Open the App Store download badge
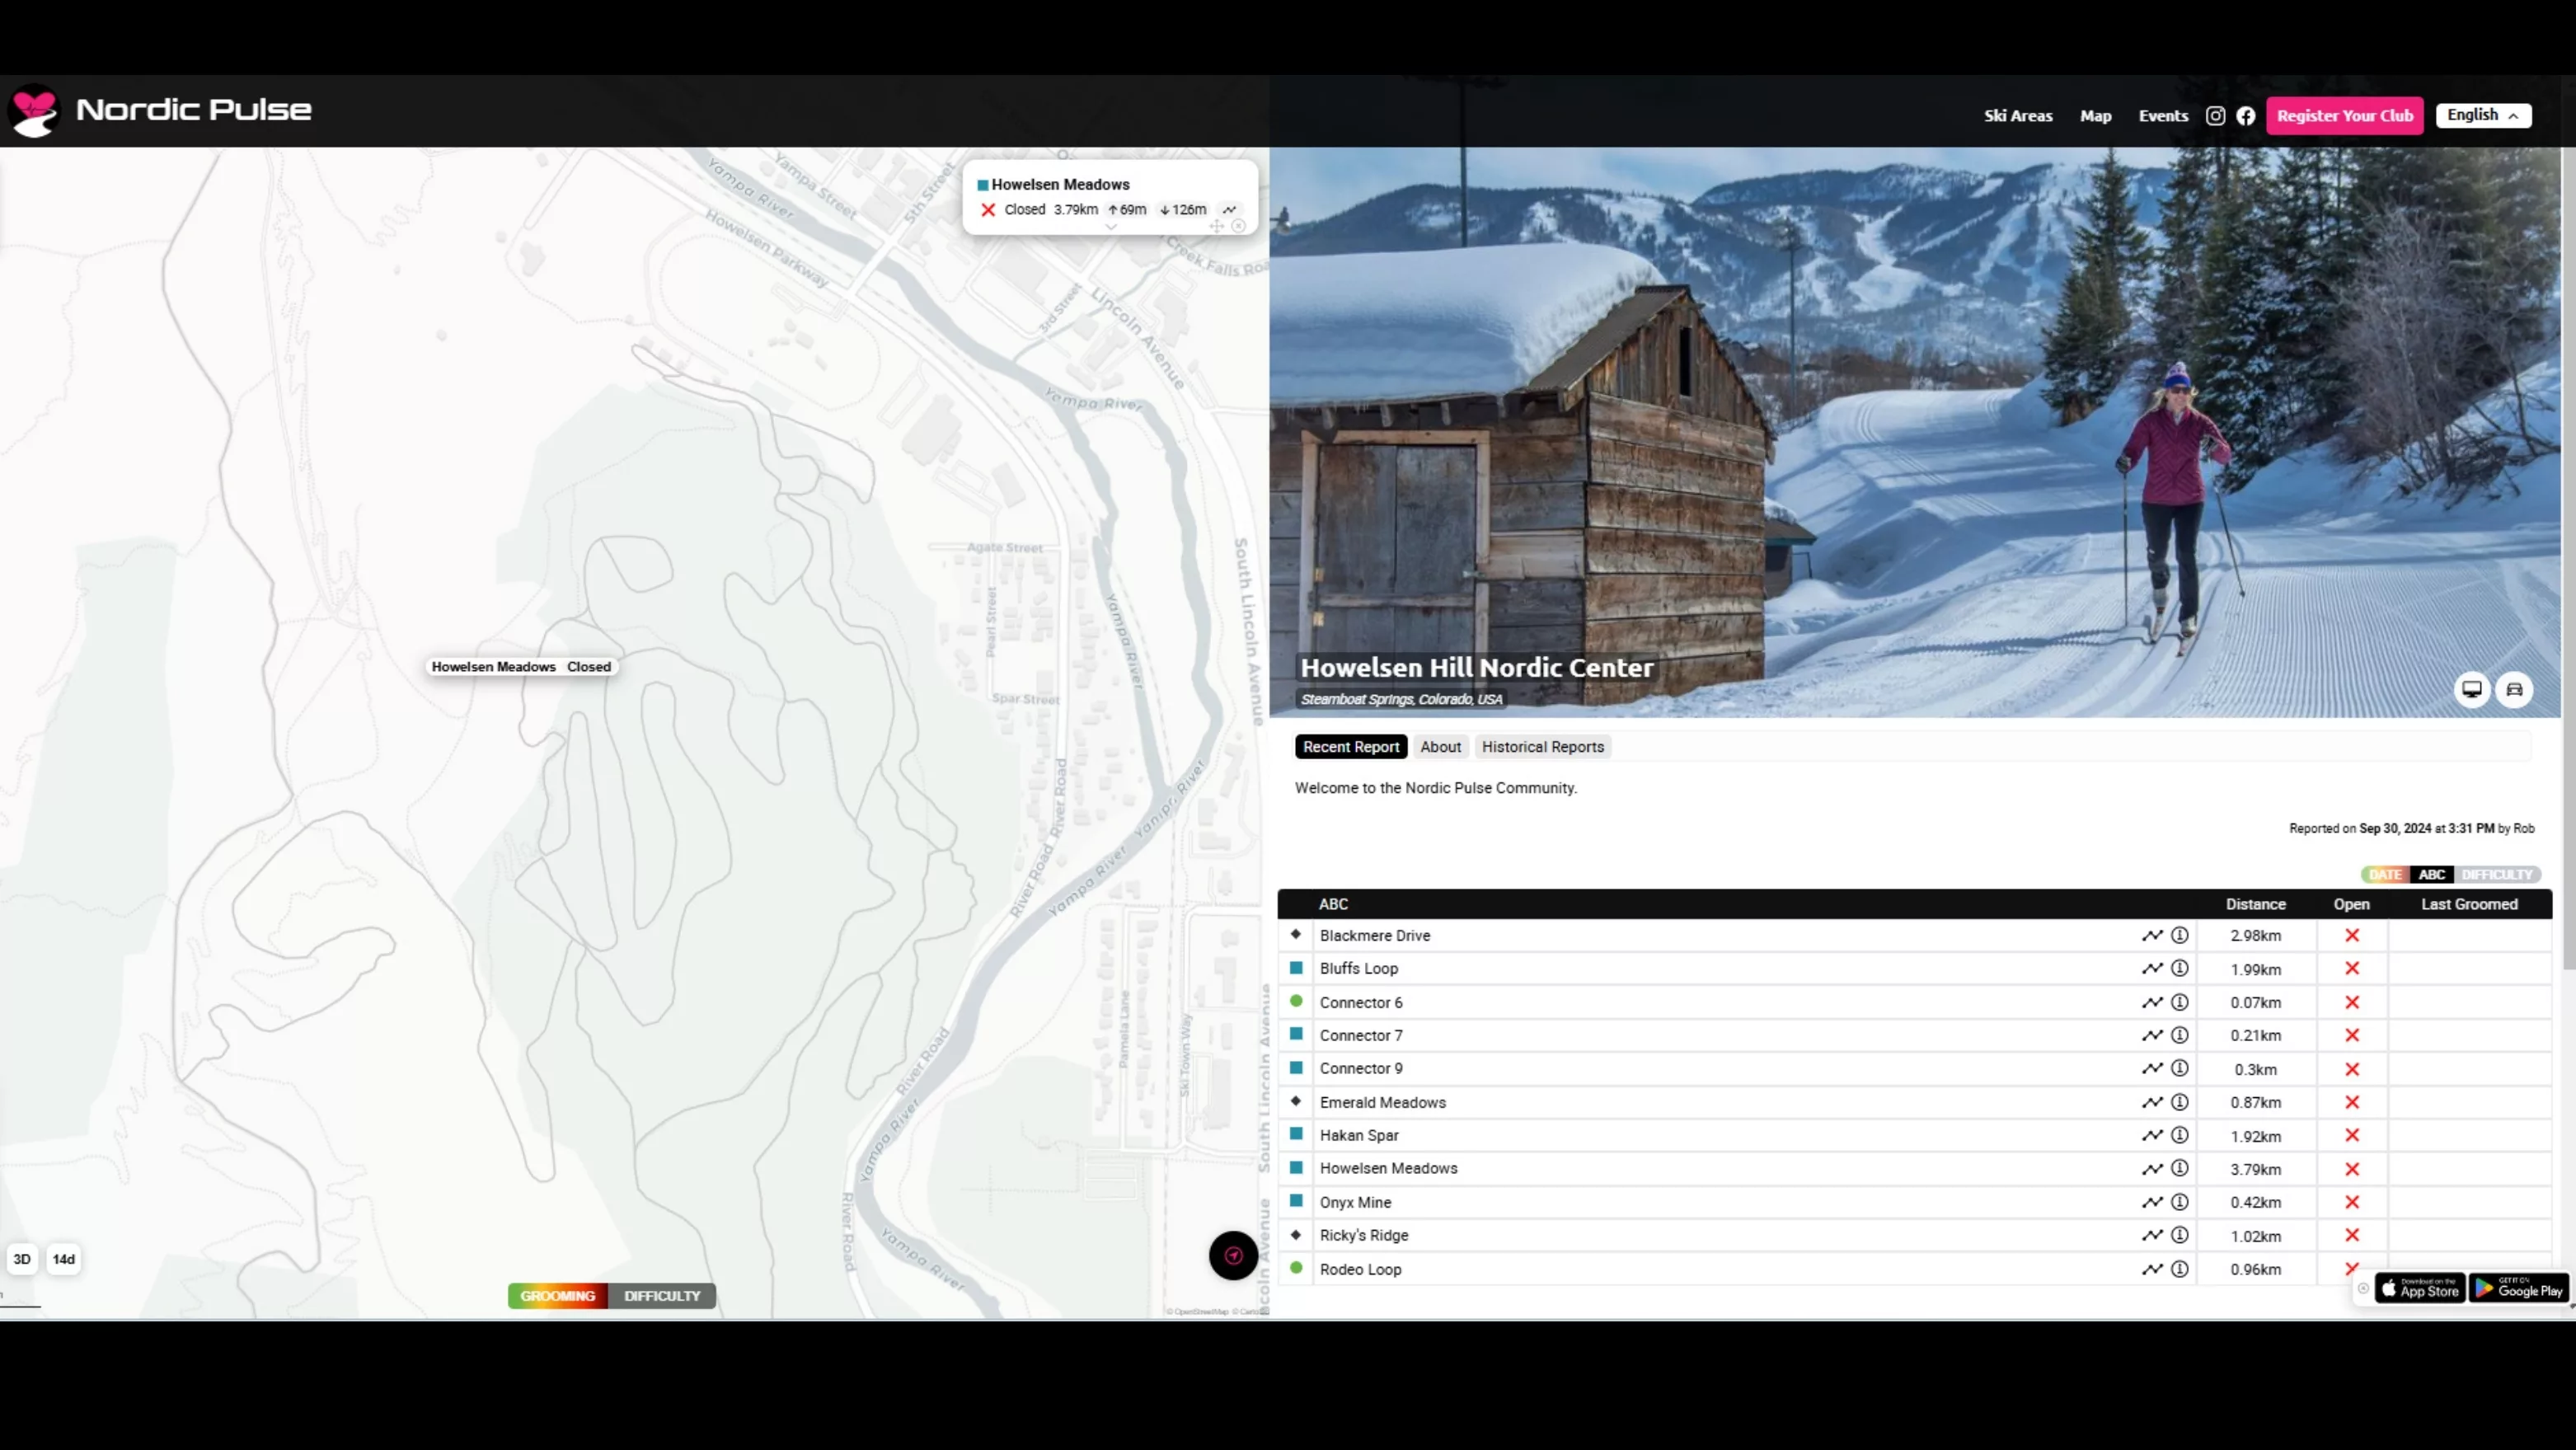The image size is (2576, 1450). 2420,1288
